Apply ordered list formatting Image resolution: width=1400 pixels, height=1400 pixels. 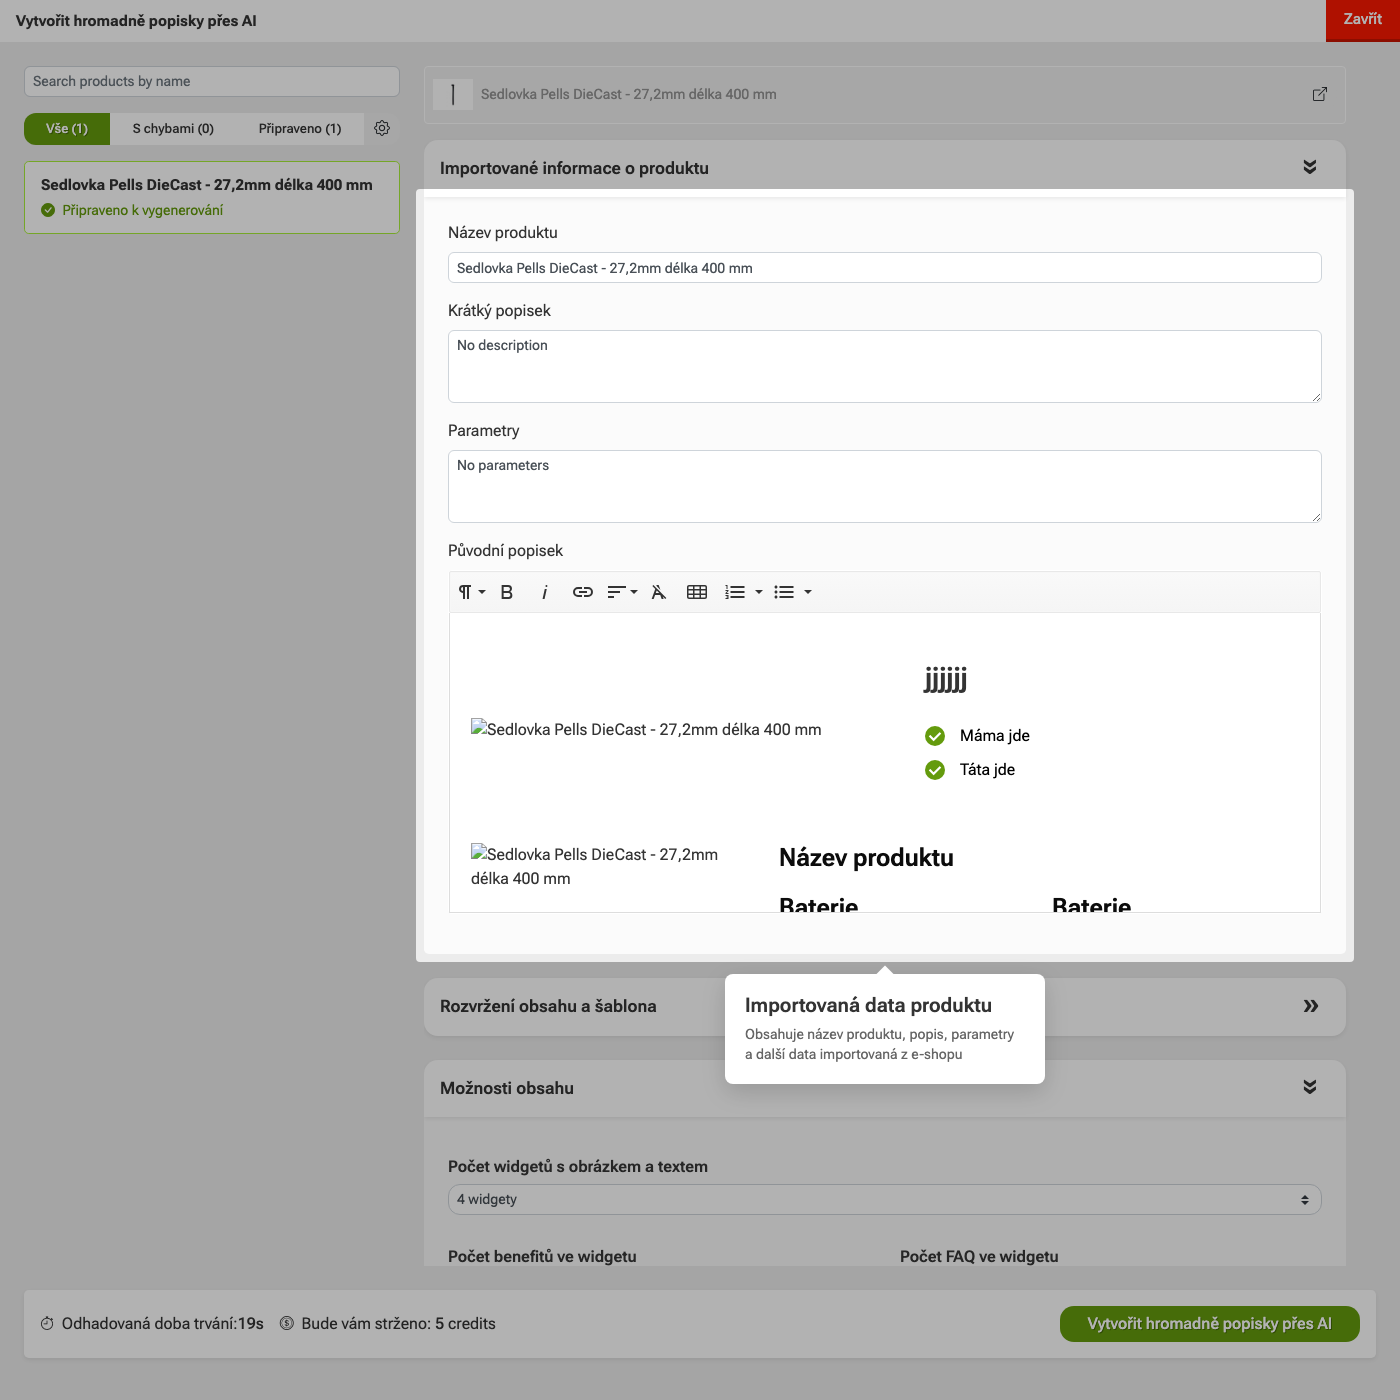pos(735,592)
